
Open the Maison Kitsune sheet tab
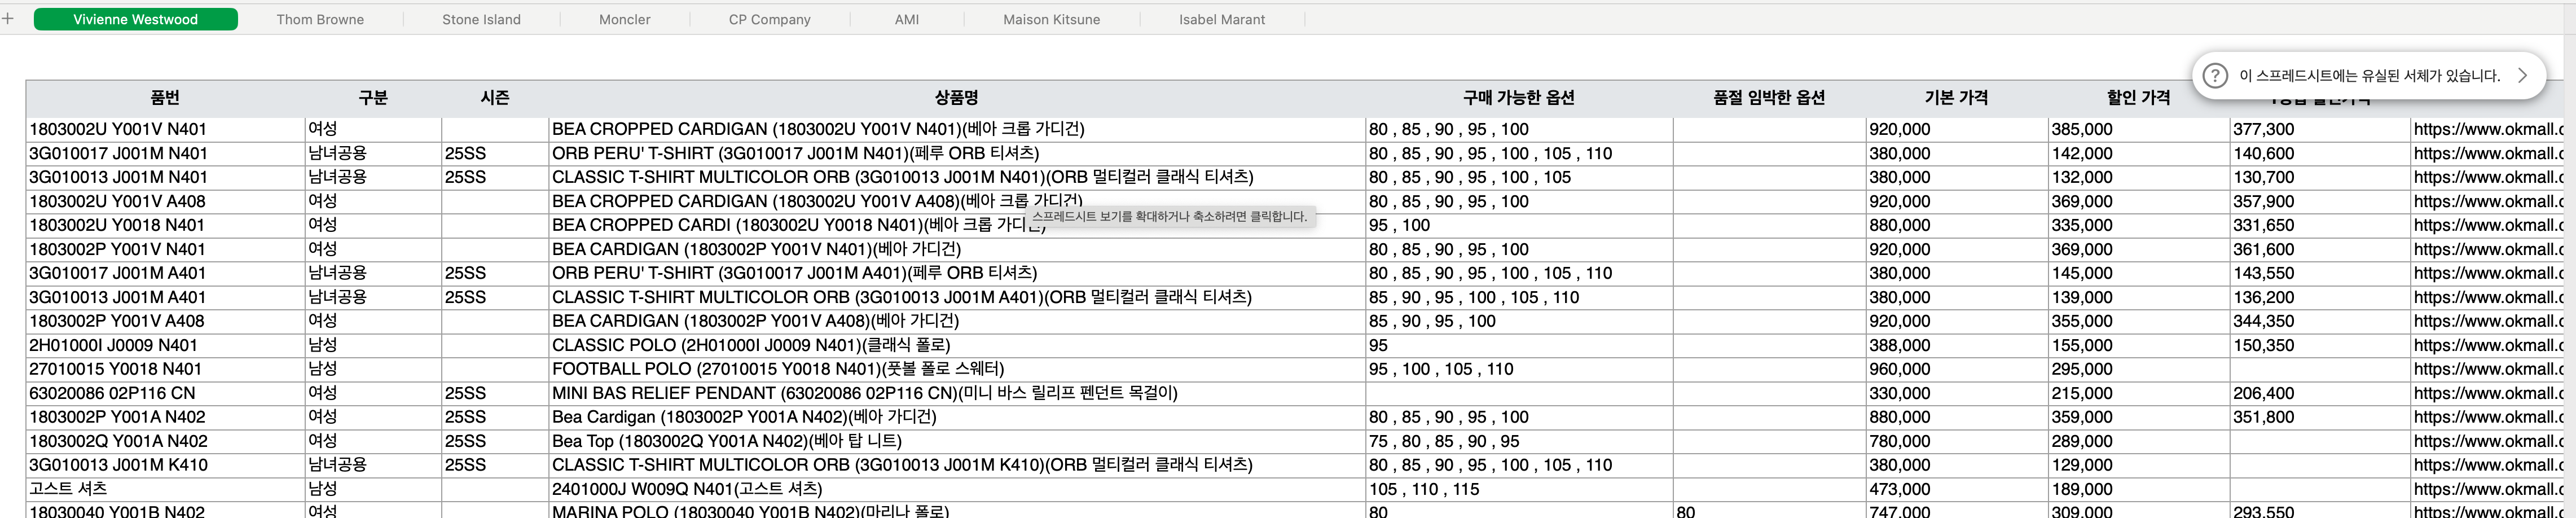[1051, 19]
